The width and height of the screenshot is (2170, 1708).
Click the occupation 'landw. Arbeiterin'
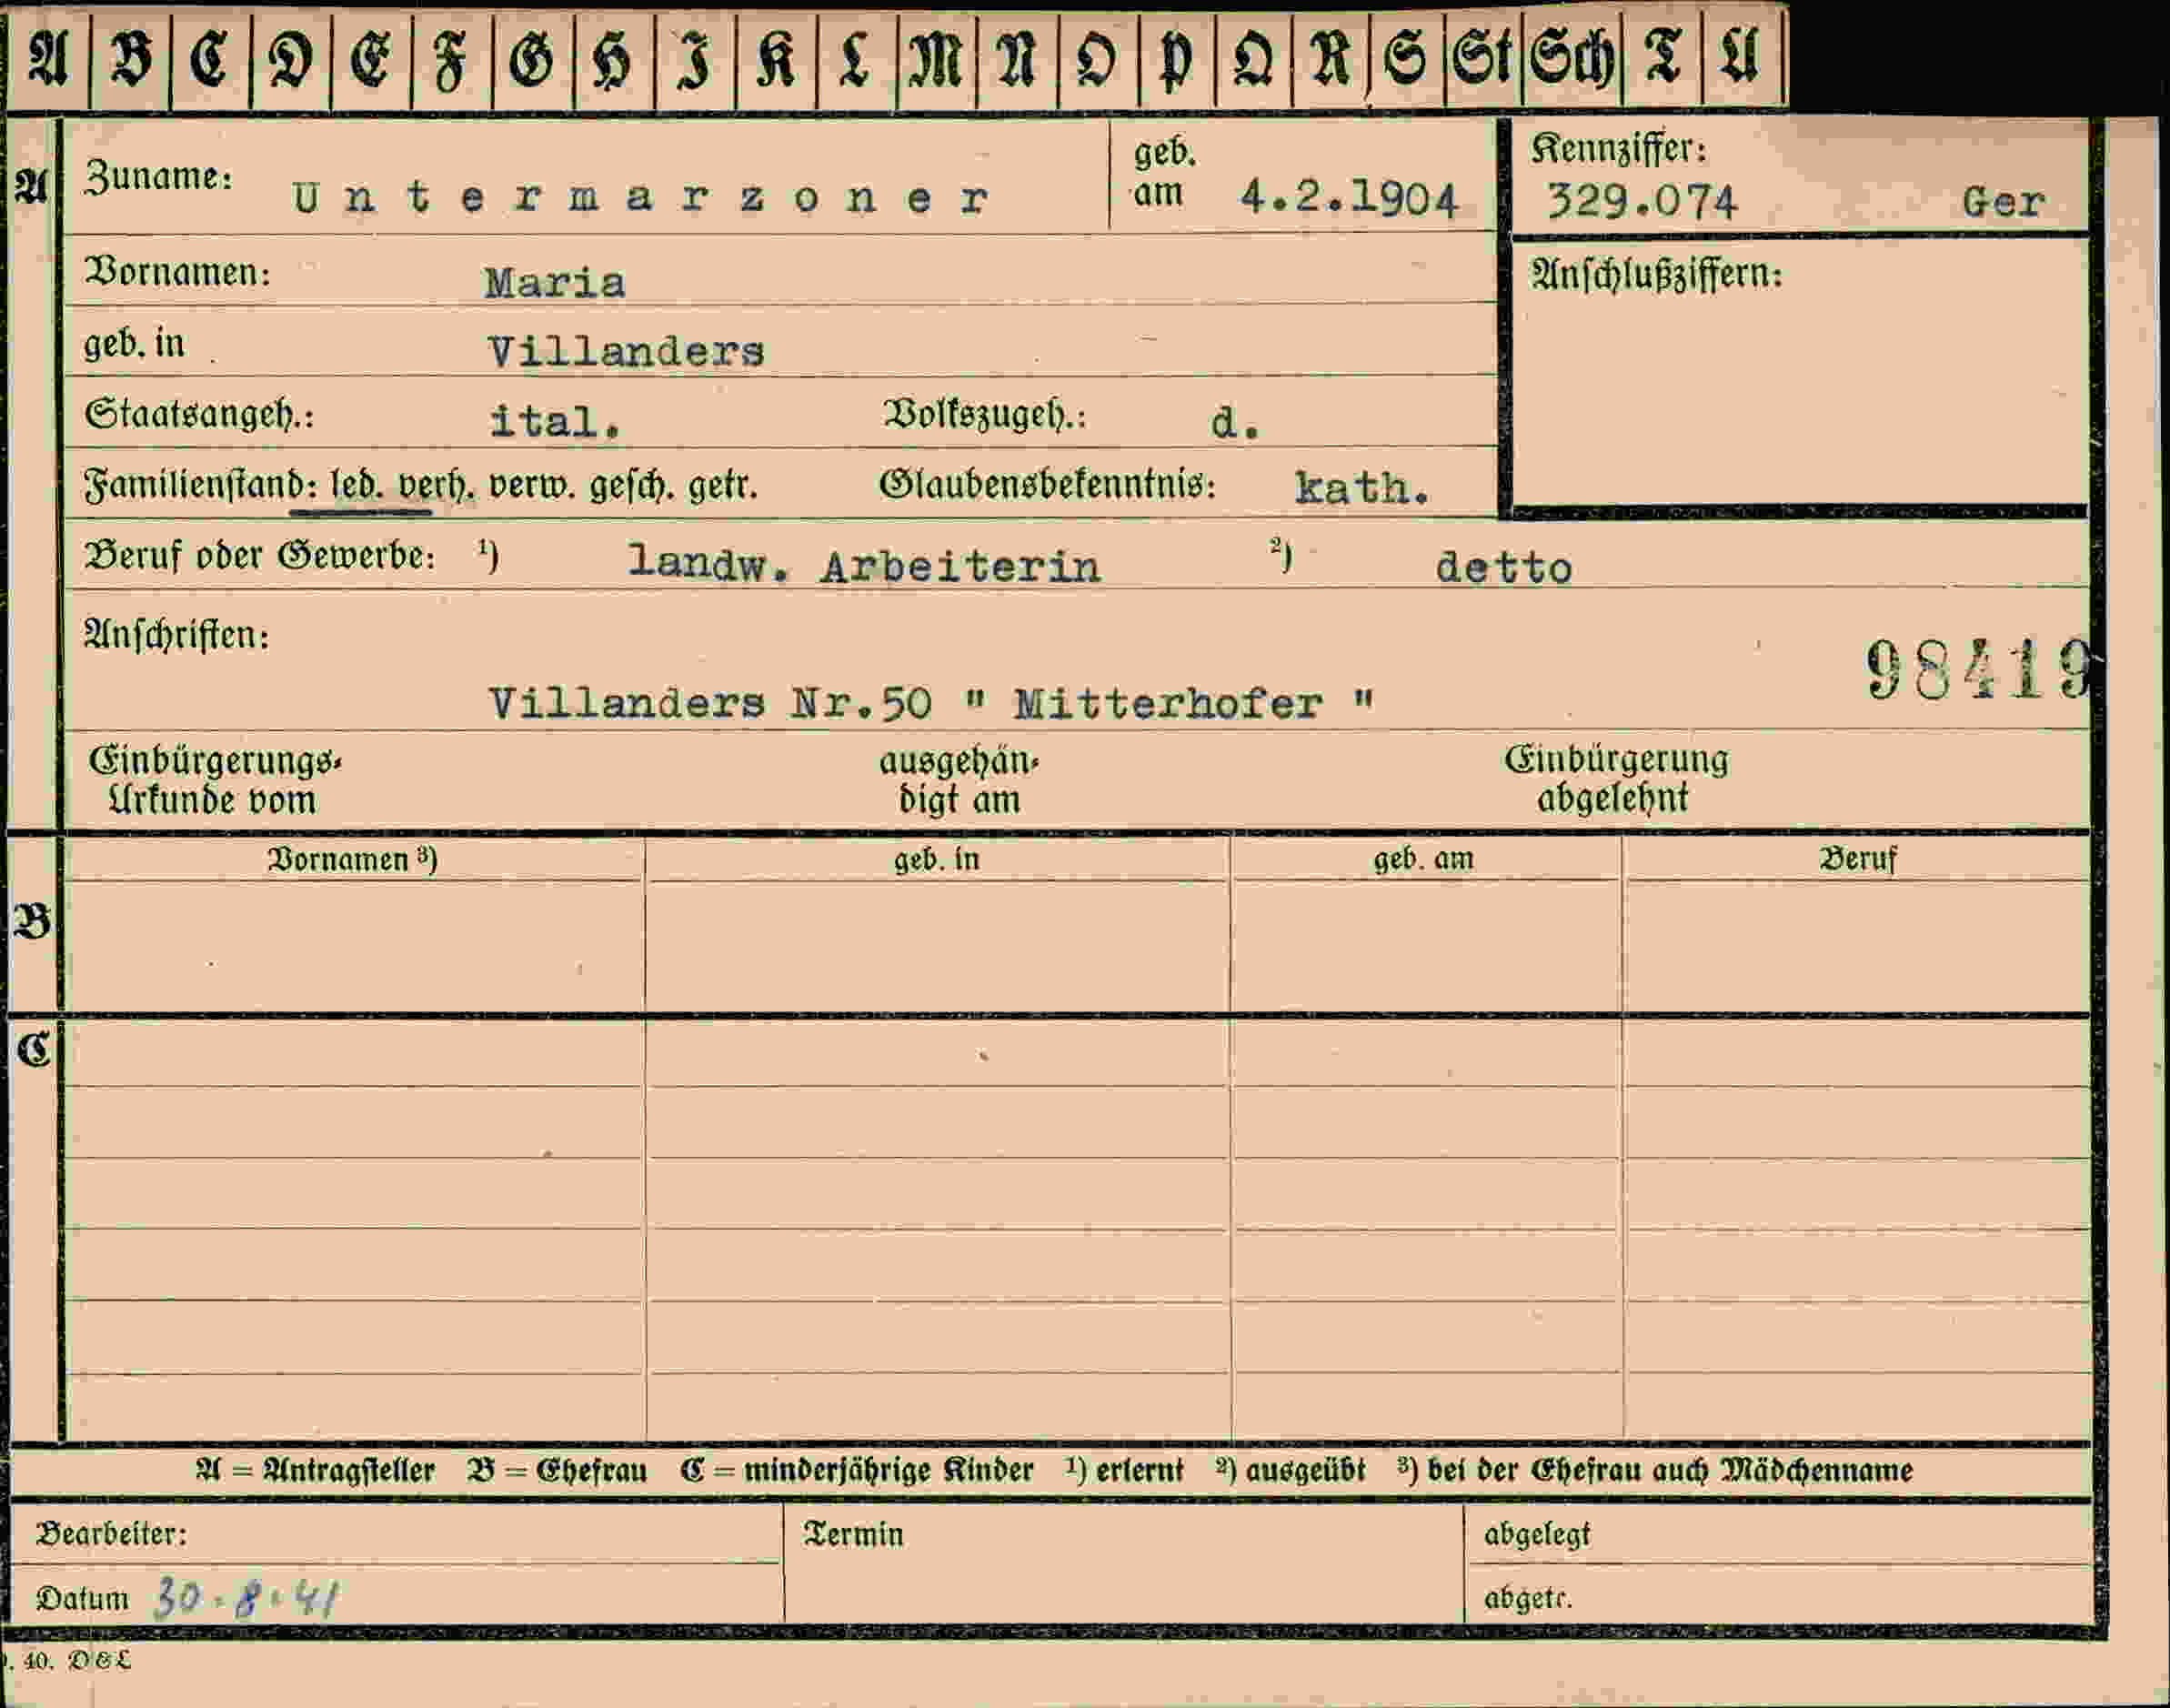[x=864, y=566]
